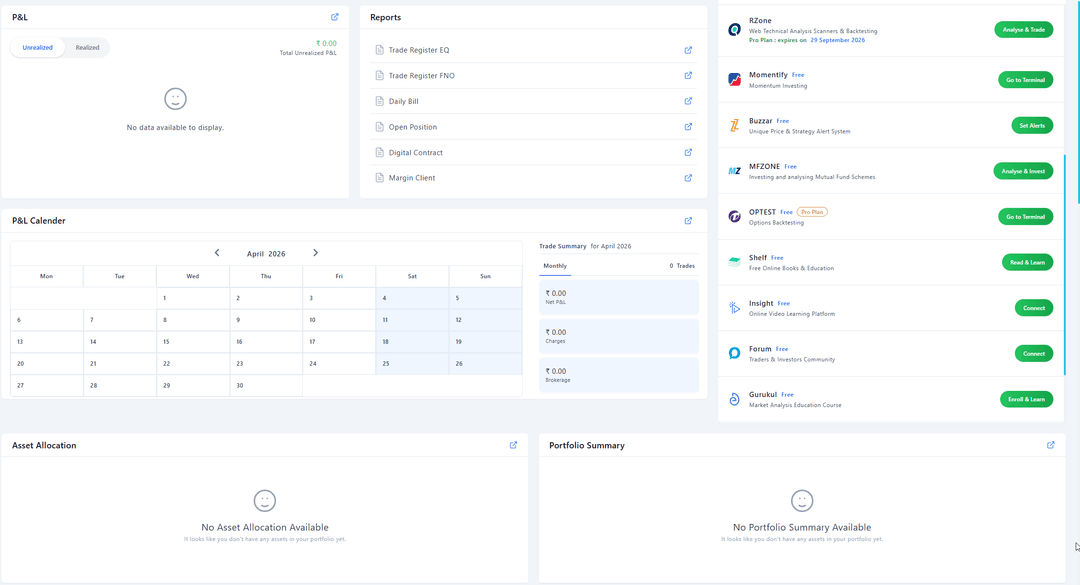The image size is (1080, 585).
Task: Open P&L Calender in new window
Action: point(688,221)
